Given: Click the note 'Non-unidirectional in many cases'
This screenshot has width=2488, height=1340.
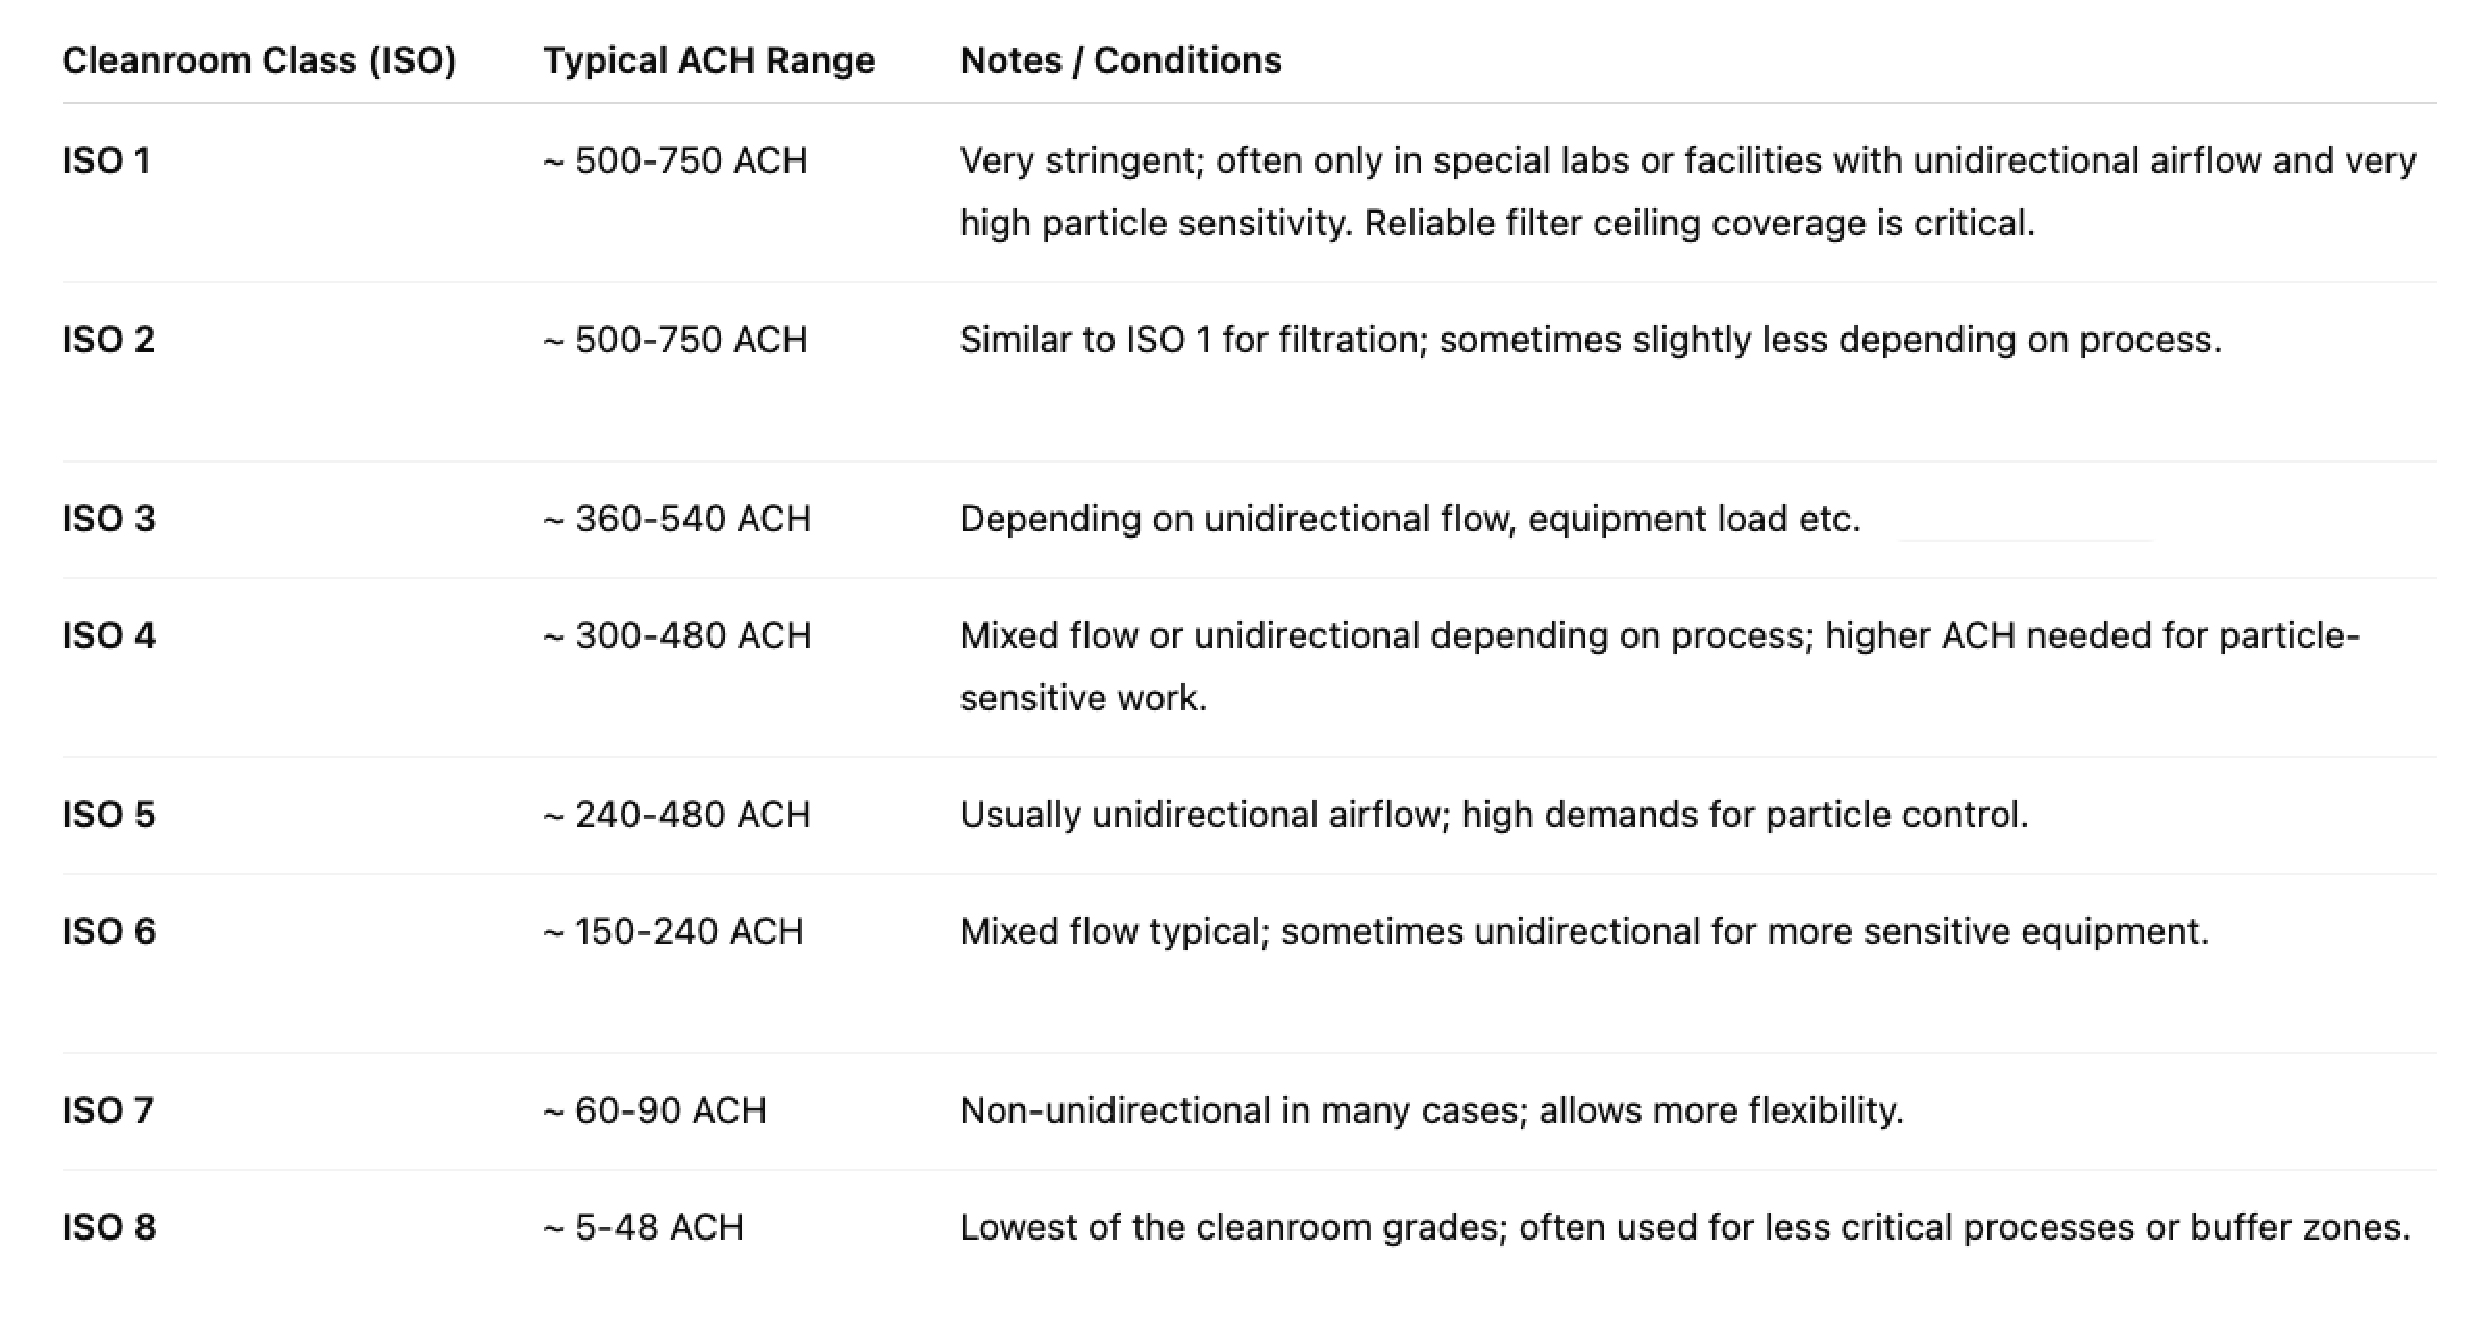Looking at the screenshot, I should coord(1431,1111).
